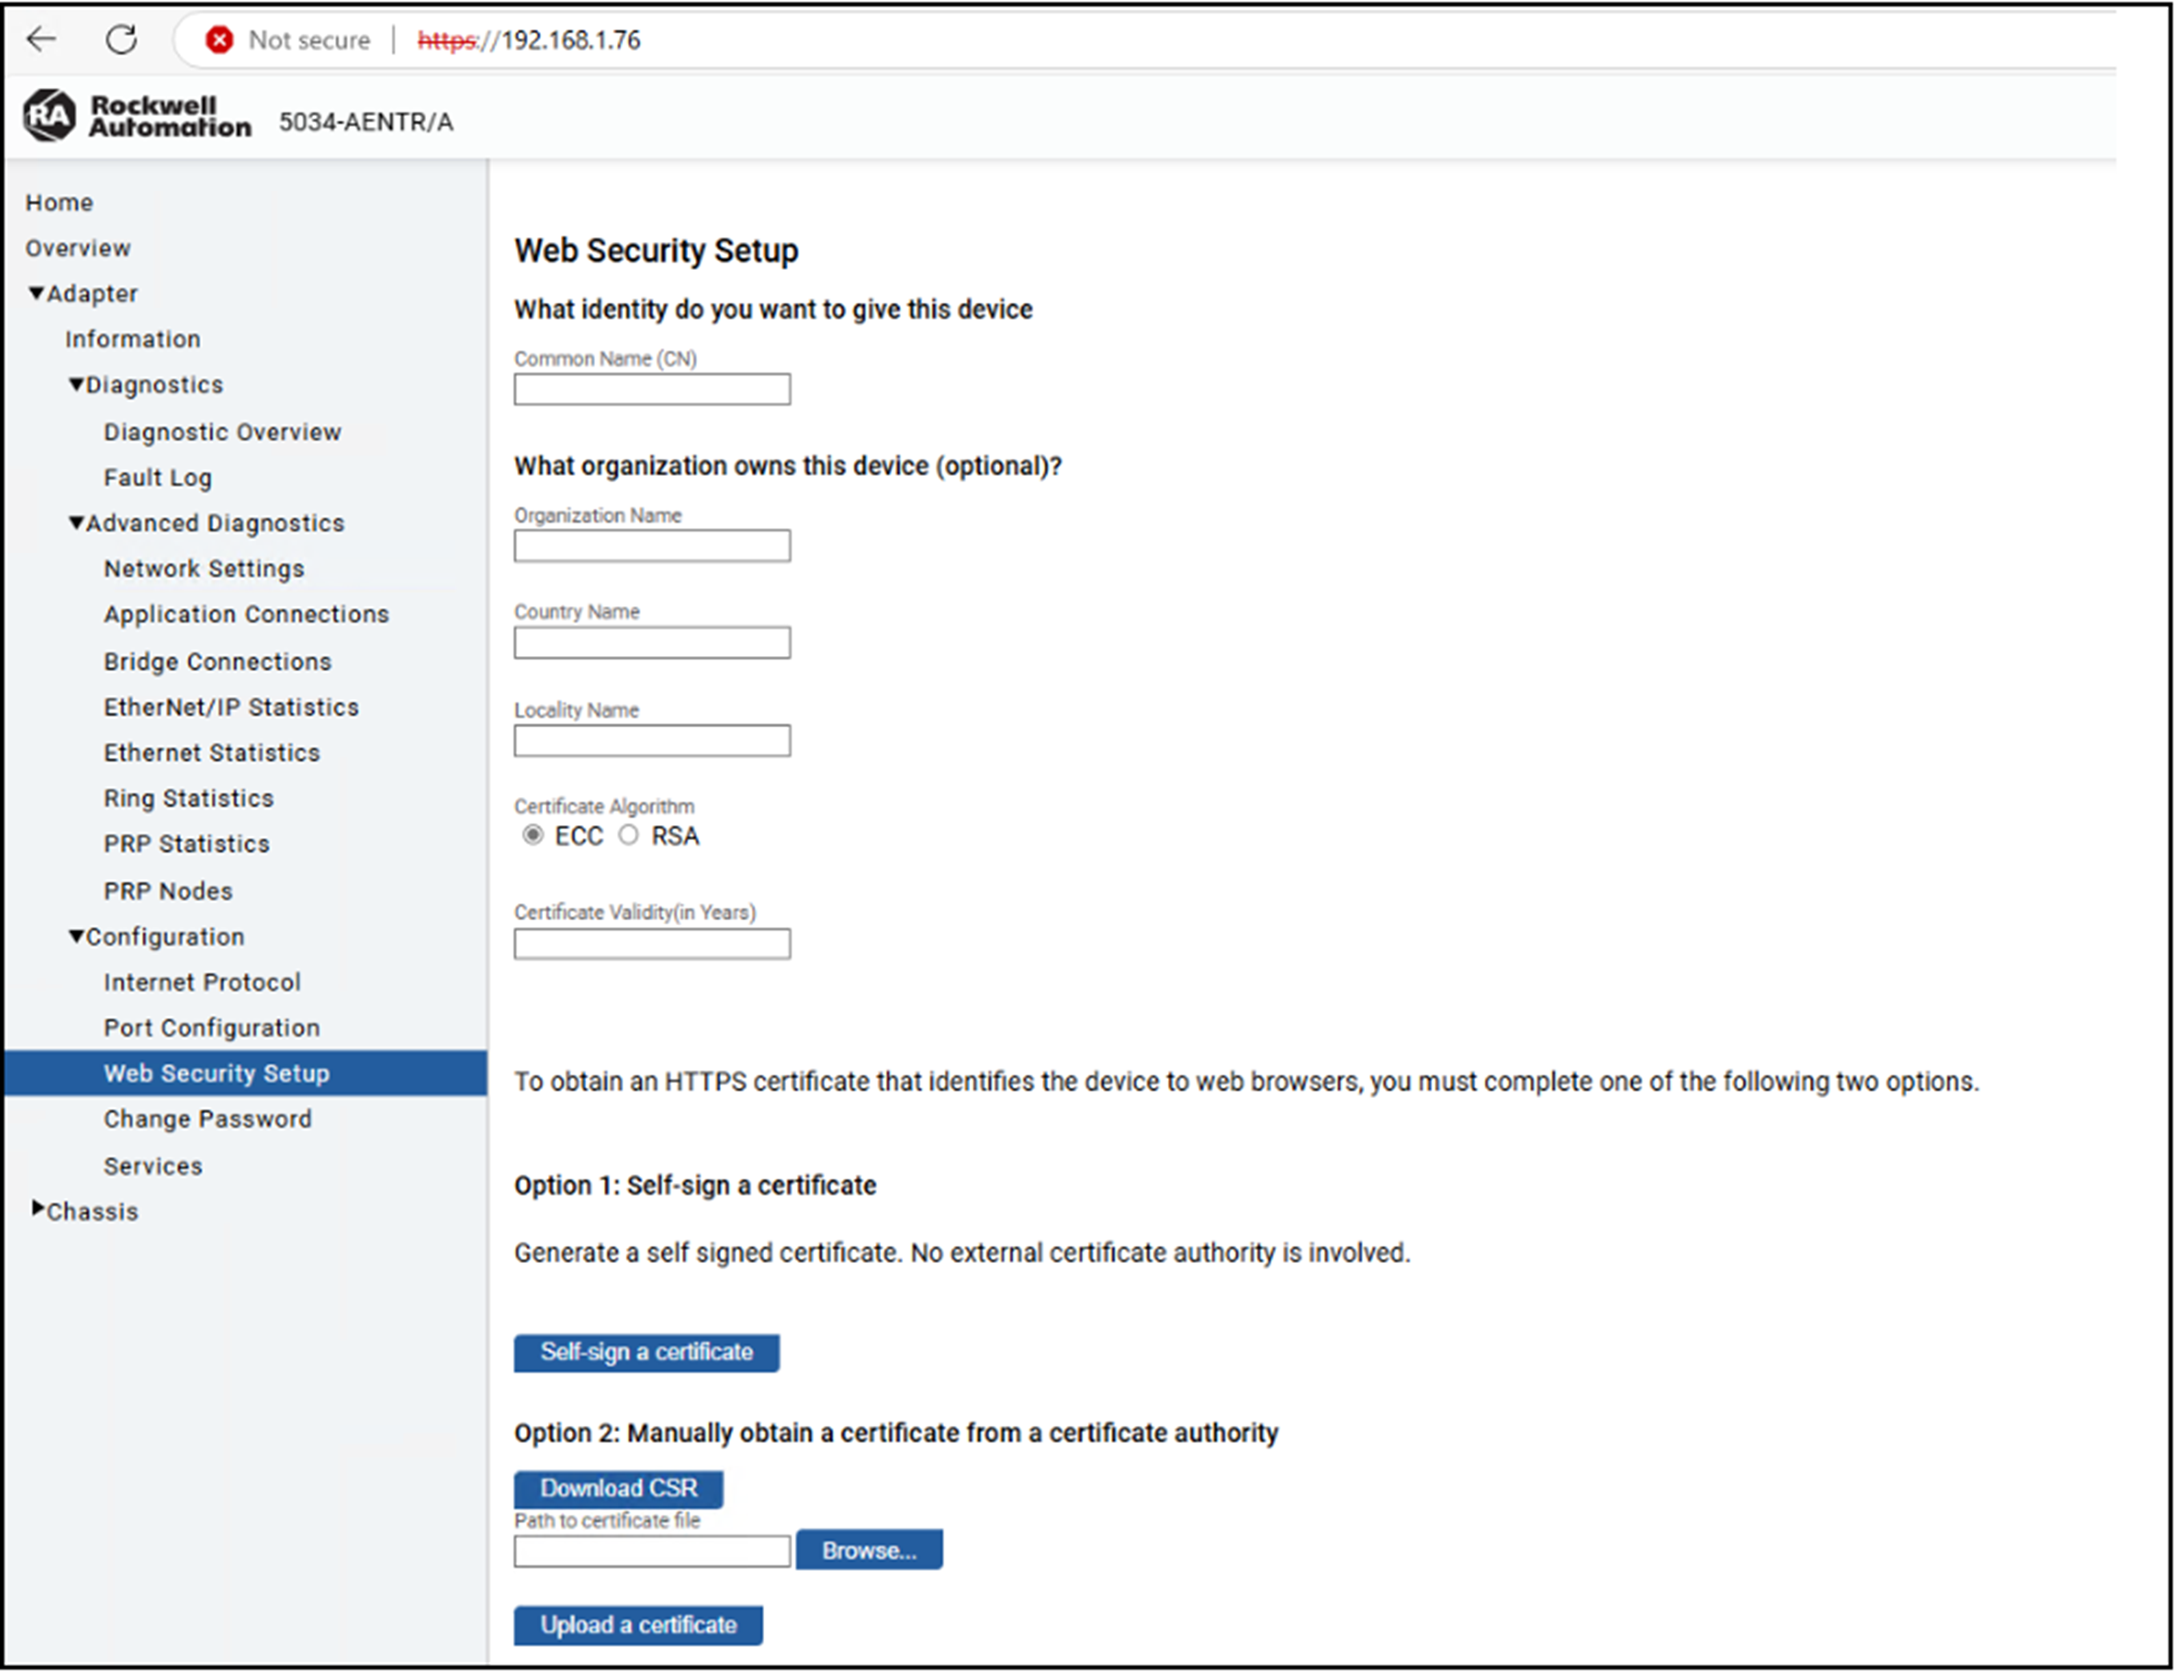Click Browse to choose certificate file

coord(869,1550)
